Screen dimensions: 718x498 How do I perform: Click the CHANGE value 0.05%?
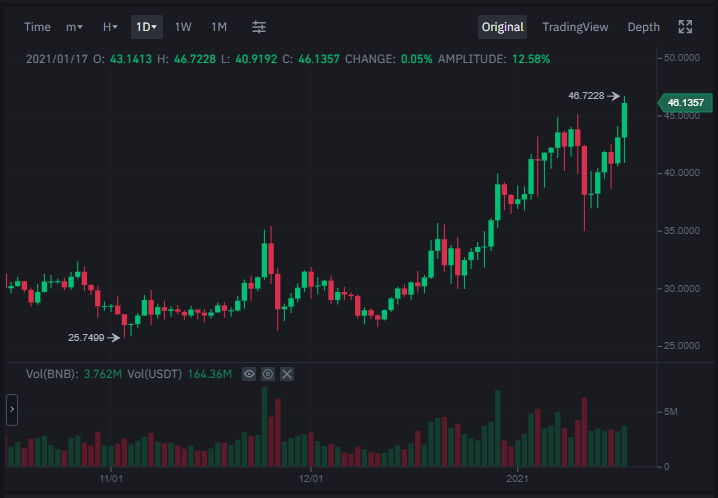(416, 59)
